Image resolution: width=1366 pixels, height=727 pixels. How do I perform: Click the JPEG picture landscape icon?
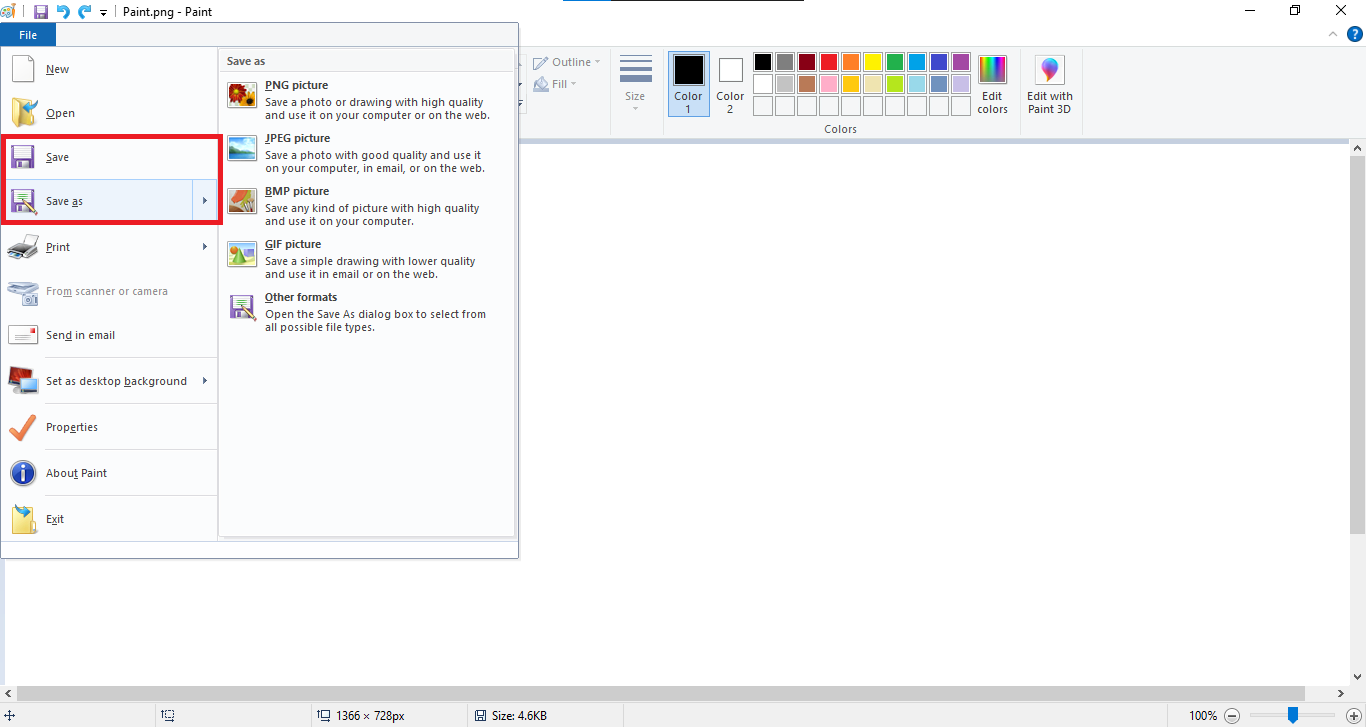pos(242,148)
